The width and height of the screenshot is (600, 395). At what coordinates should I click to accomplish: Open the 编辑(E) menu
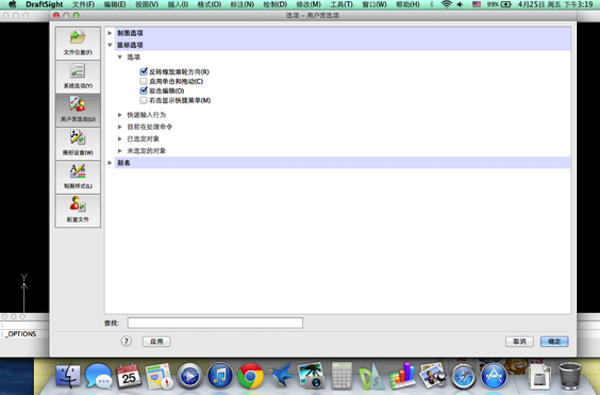coord(115,5)
